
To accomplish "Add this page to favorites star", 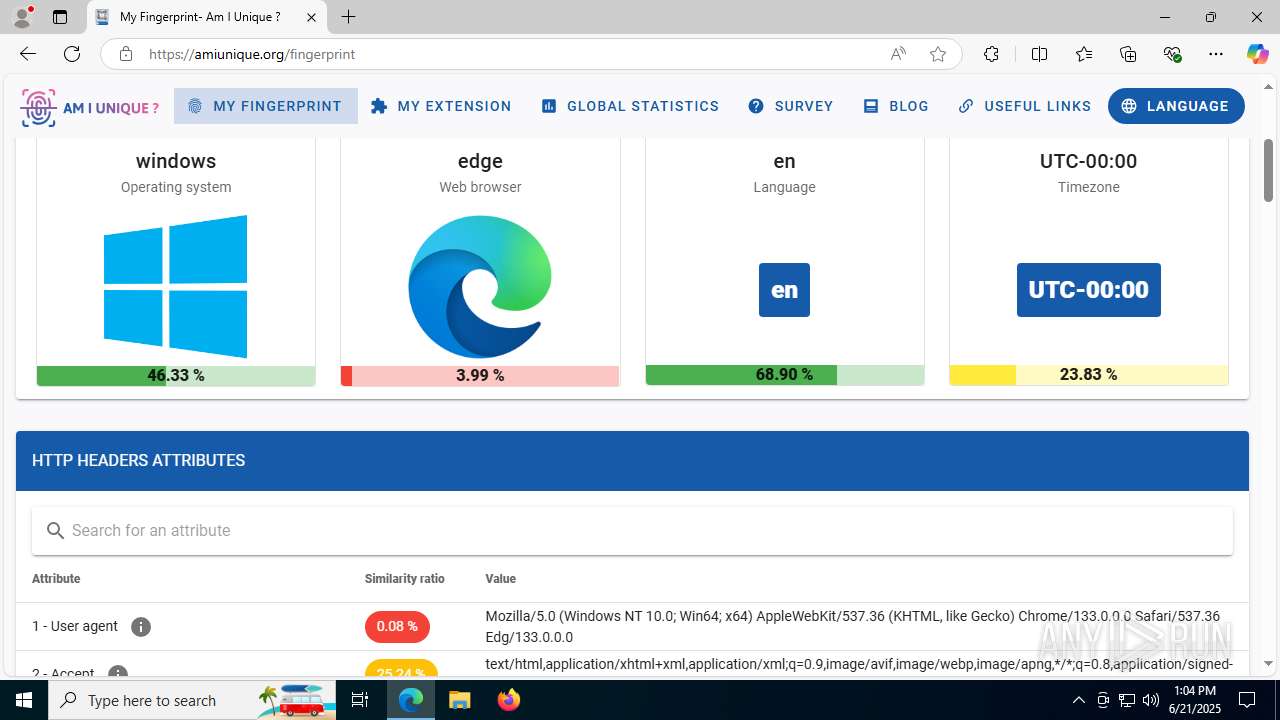I will [938, 54].
